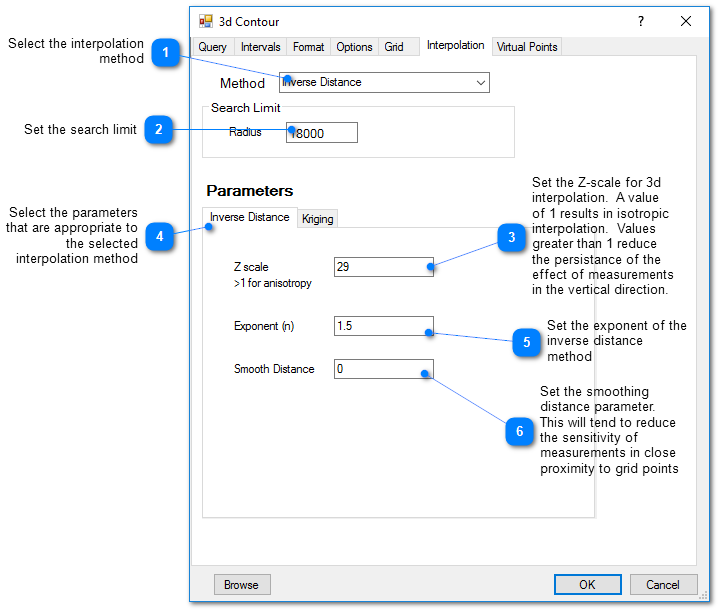The width and height of the screenshot is (720, 612).
Task: Click callout marker number 1
Action: click(165, 53)
